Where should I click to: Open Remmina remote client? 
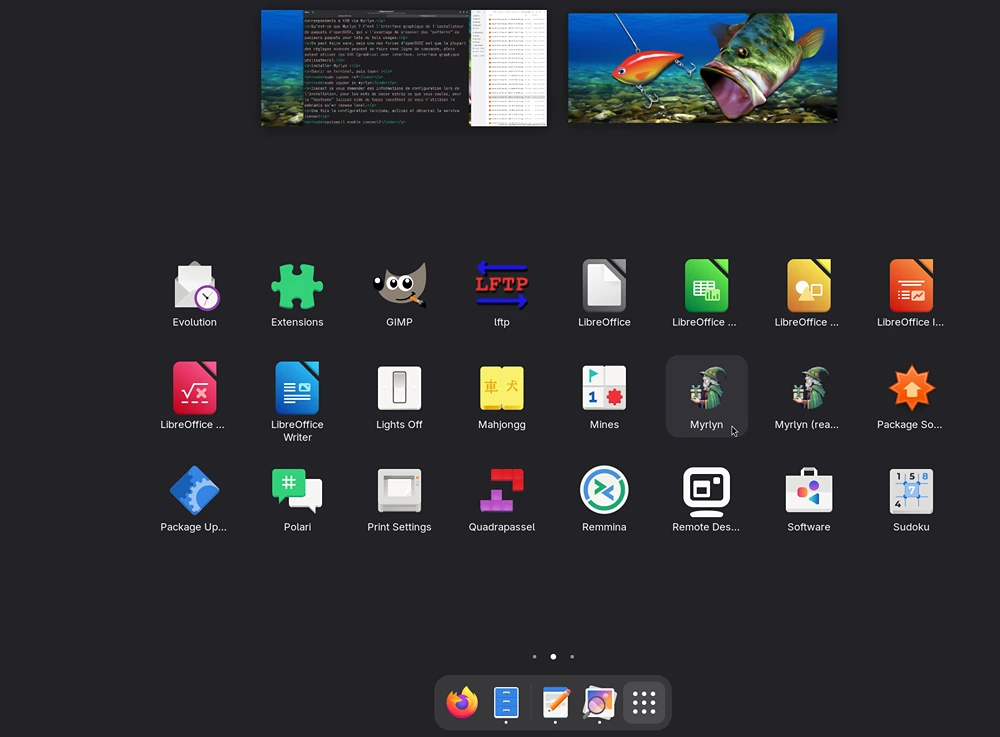pyautogui.click(x=604, y=499)
